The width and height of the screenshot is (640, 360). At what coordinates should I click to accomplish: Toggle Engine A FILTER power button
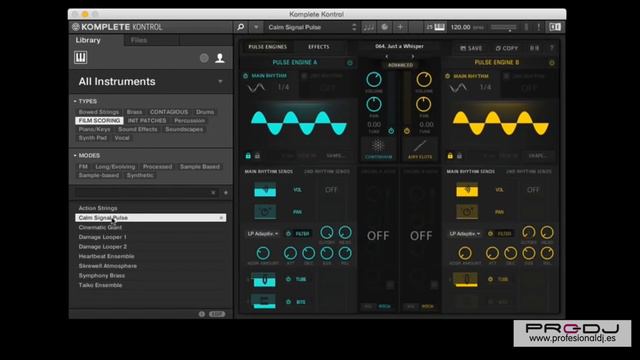coord(289,234)
